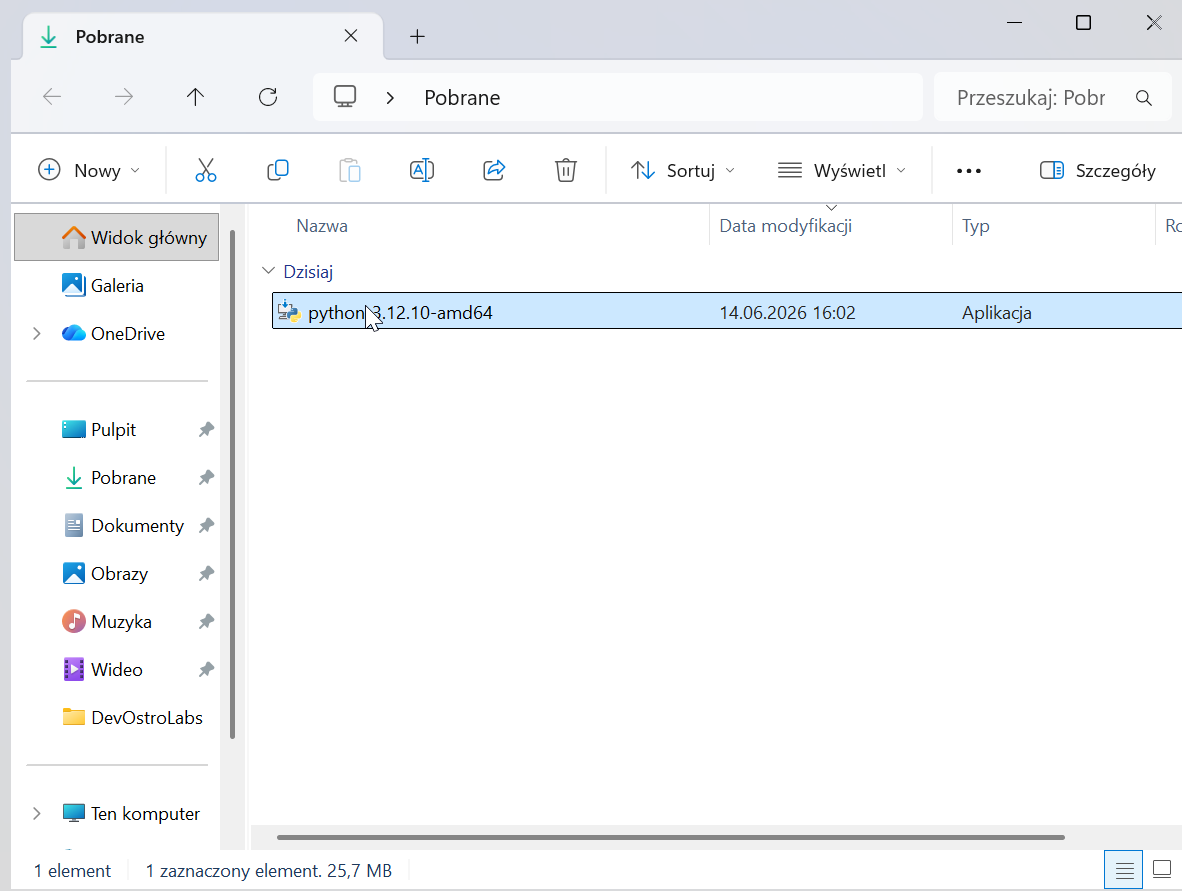Click the Rename icon in toolbar

click(421, 170)
